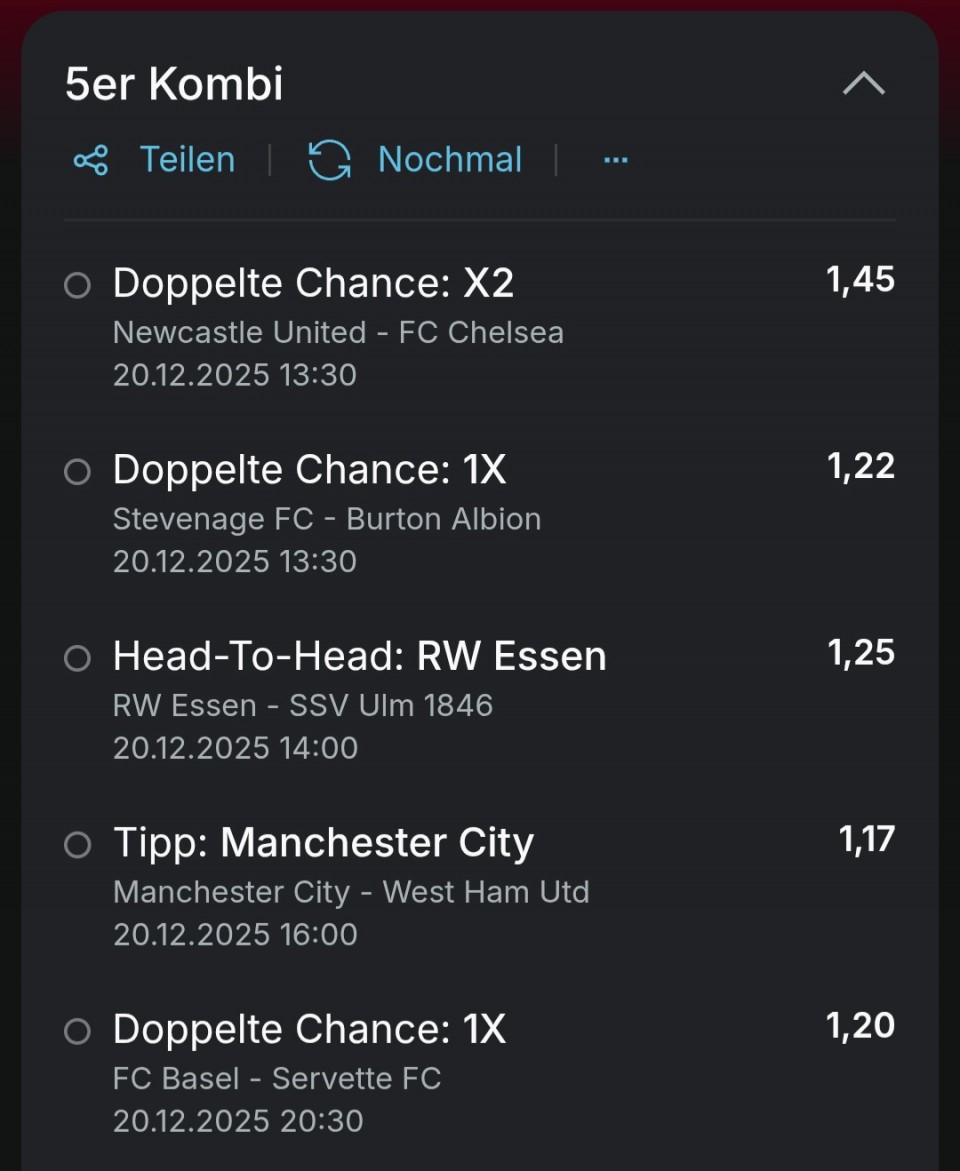This screenshot has width=960, height=1171.
Task: Click the Newcastle United - FC Chelsea match
Action: (x=338, y=332)
